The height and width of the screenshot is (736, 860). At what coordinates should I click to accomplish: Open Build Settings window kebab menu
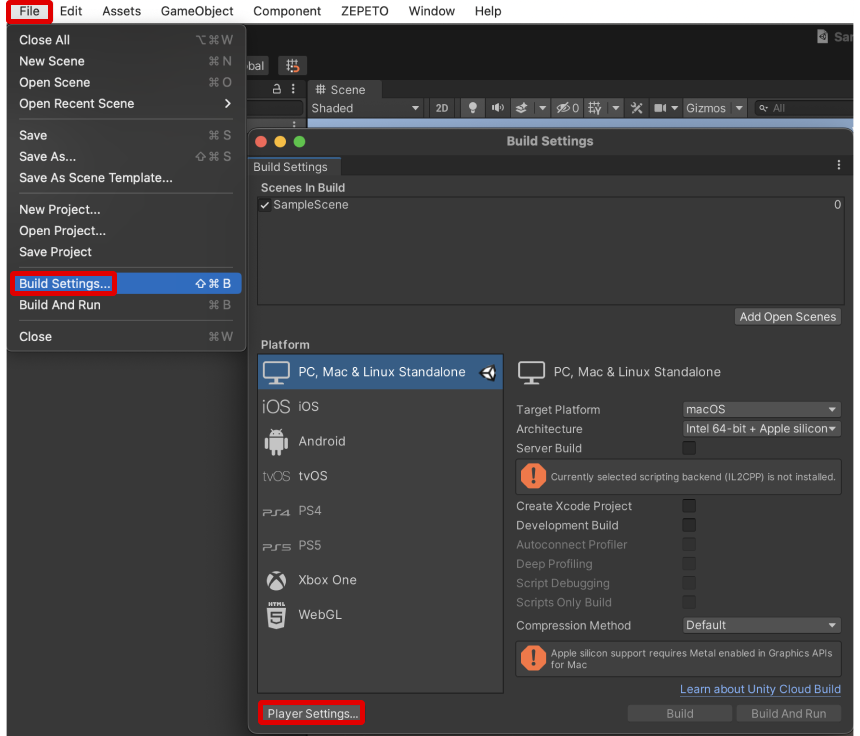click(838, 165)
